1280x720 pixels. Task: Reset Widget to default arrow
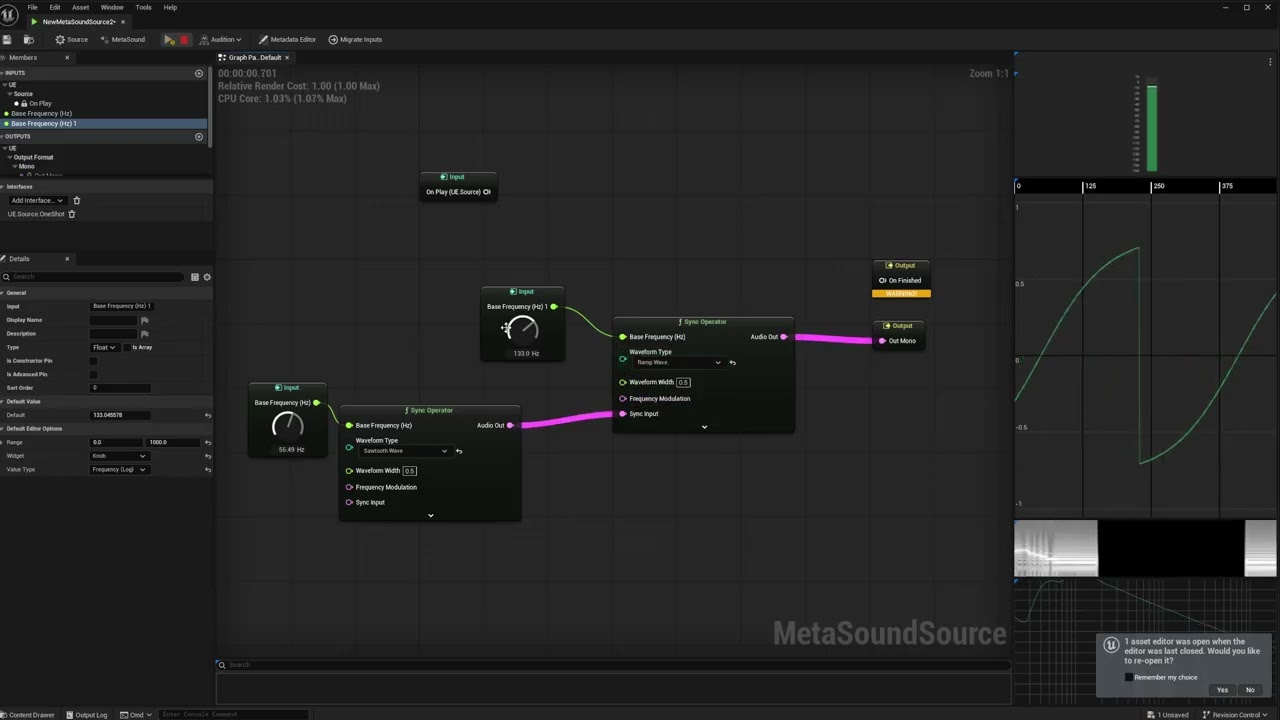point(207,456)
